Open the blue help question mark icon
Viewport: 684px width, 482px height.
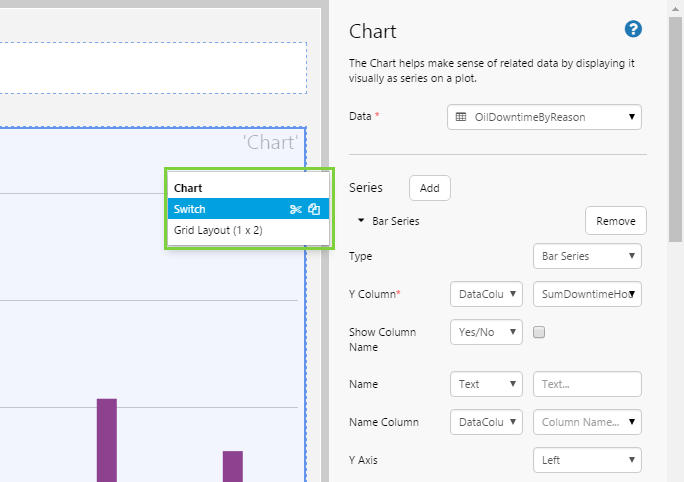point(632,29)
